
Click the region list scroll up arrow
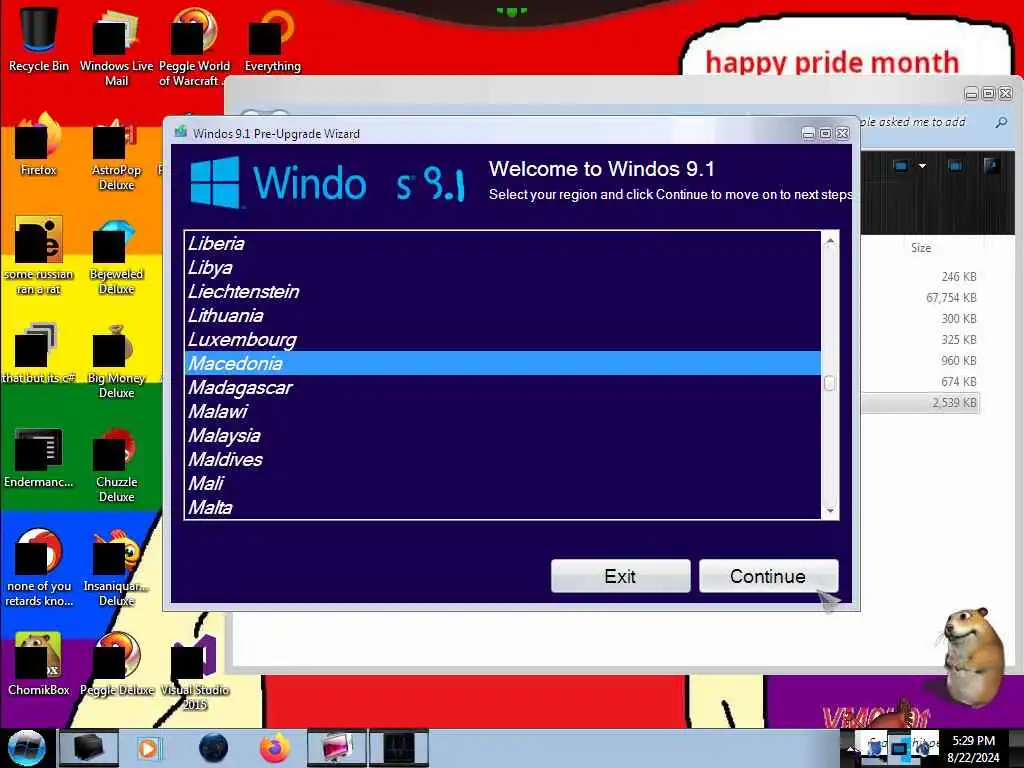[830, 241]
